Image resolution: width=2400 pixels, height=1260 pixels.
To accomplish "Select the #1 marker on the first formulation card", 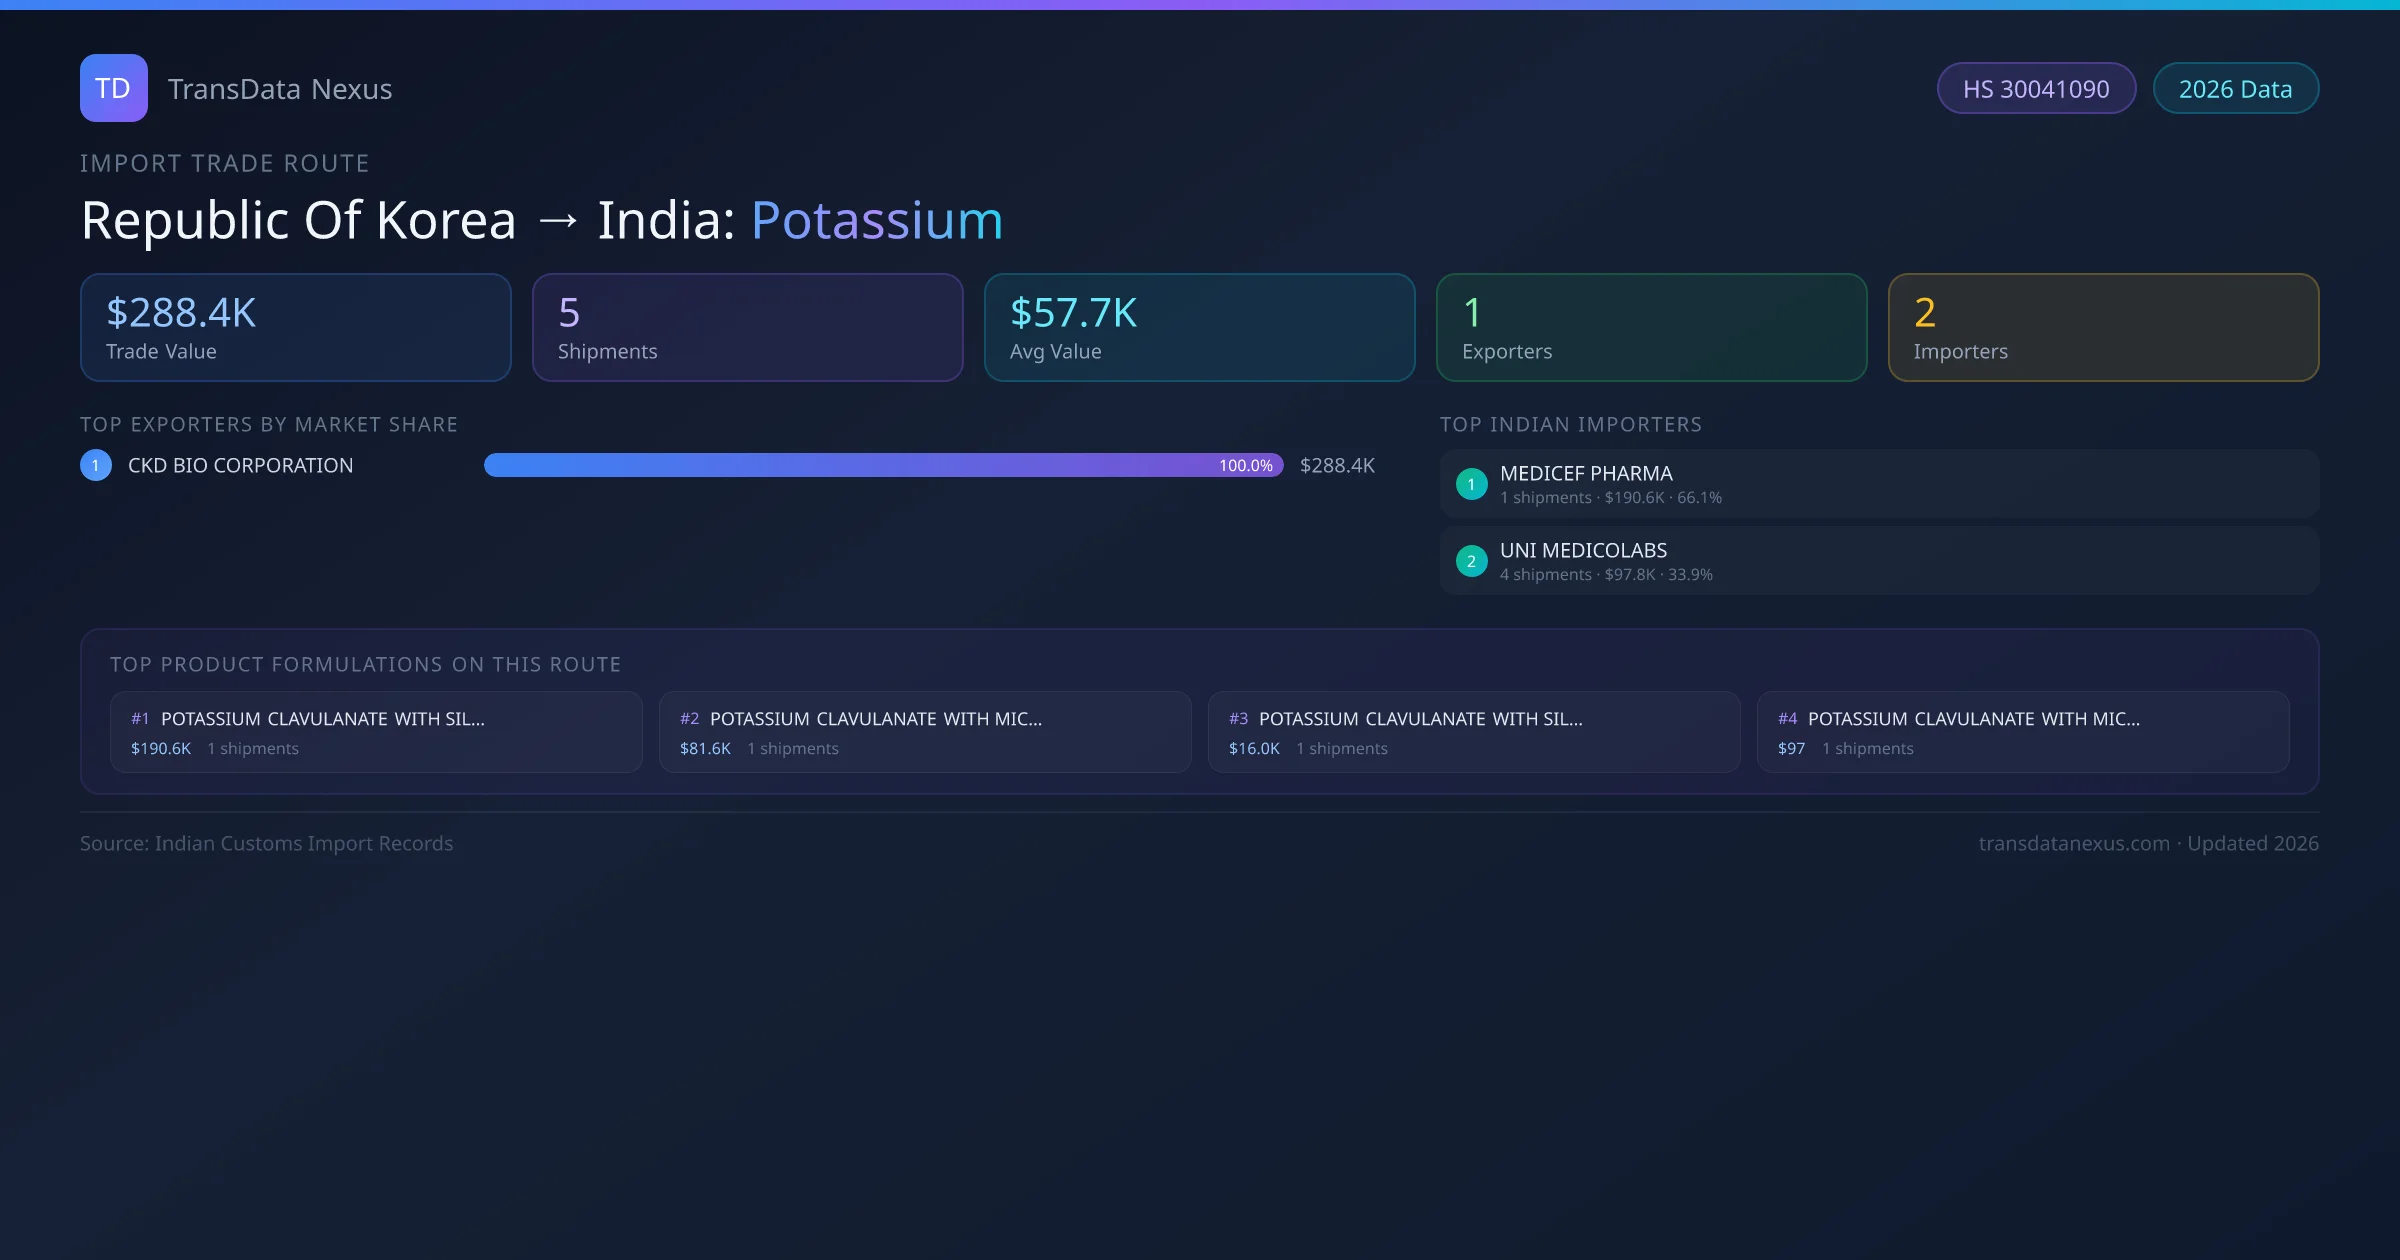I will click(x=139, y=718).
